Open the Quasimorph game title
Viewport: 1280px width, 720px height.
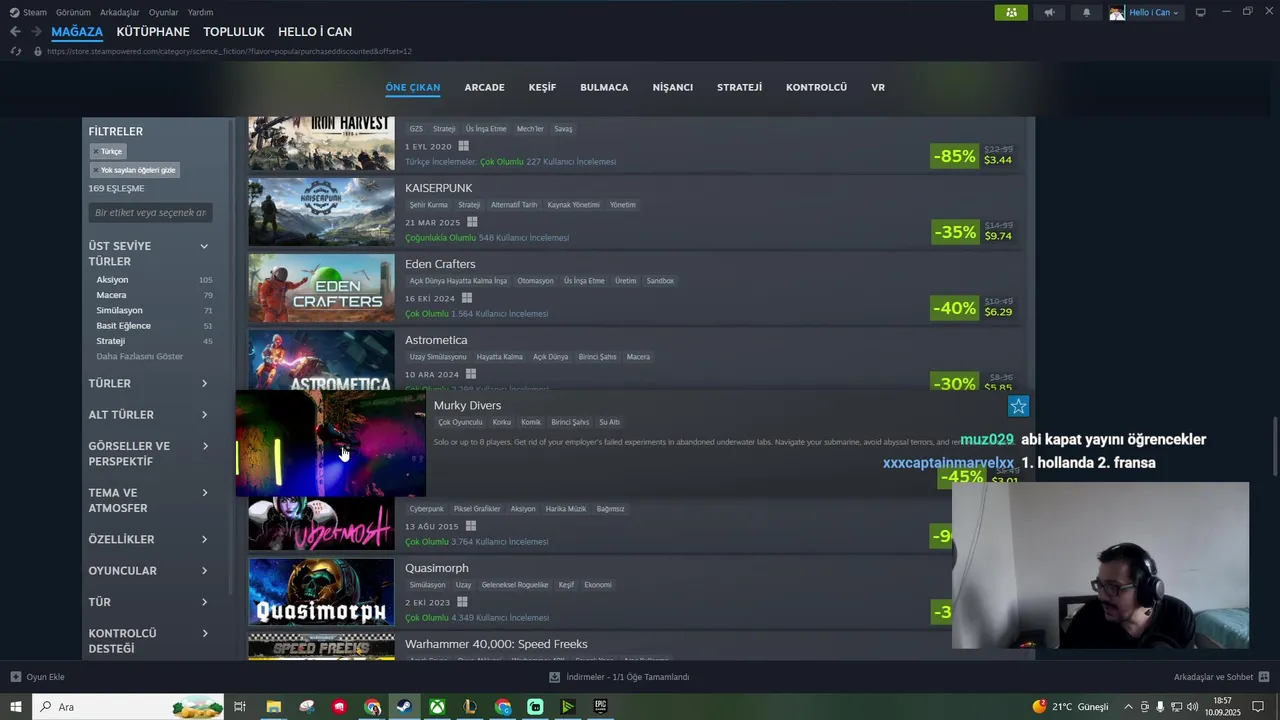click(x=436, y=568)
